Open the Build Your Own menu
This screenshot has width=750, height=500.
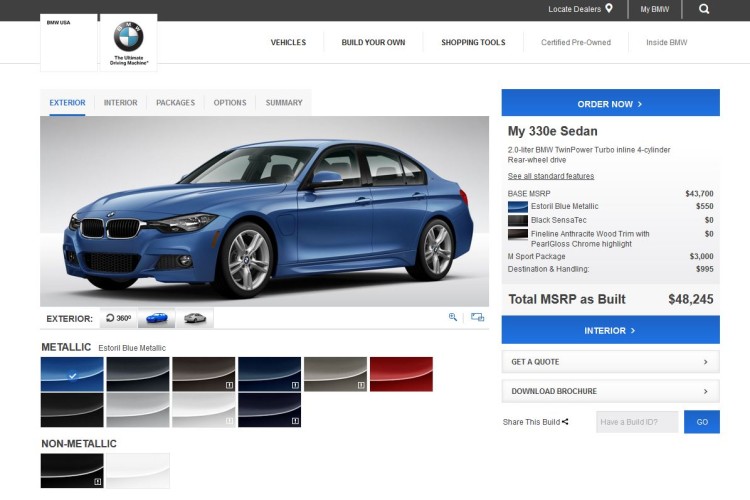coord(373,42)
